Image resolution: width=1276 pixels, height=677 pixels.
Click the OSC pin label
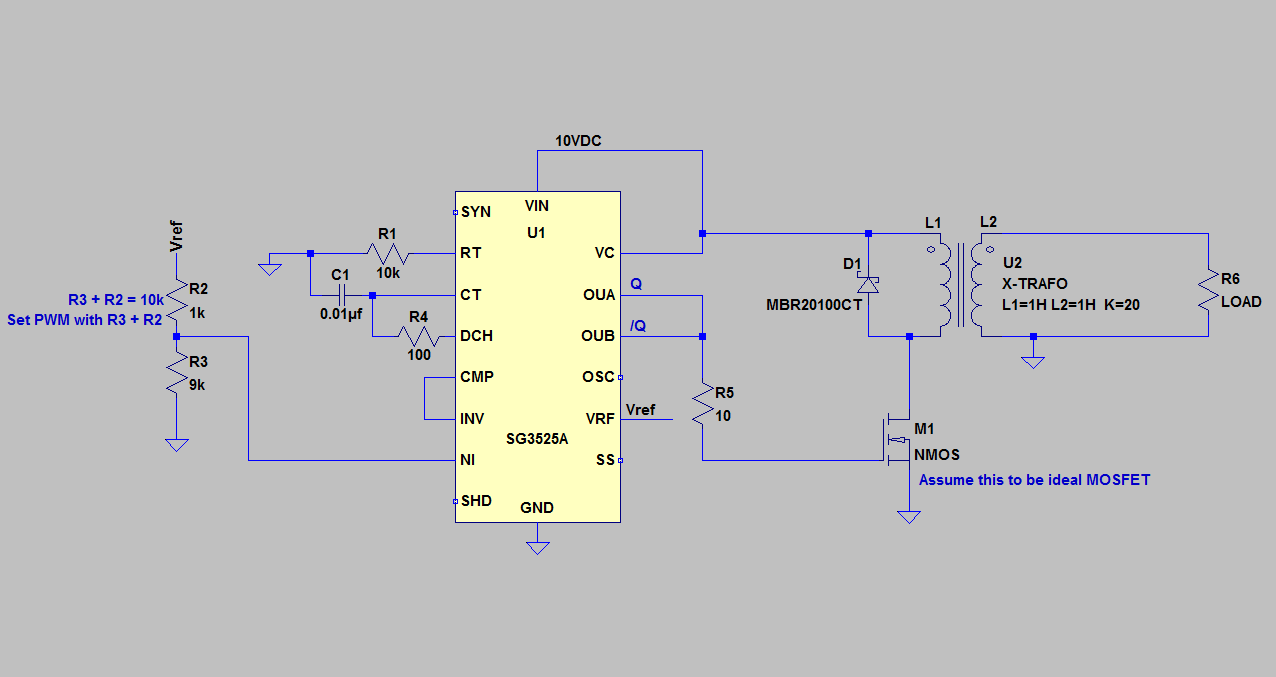[600, 377]
